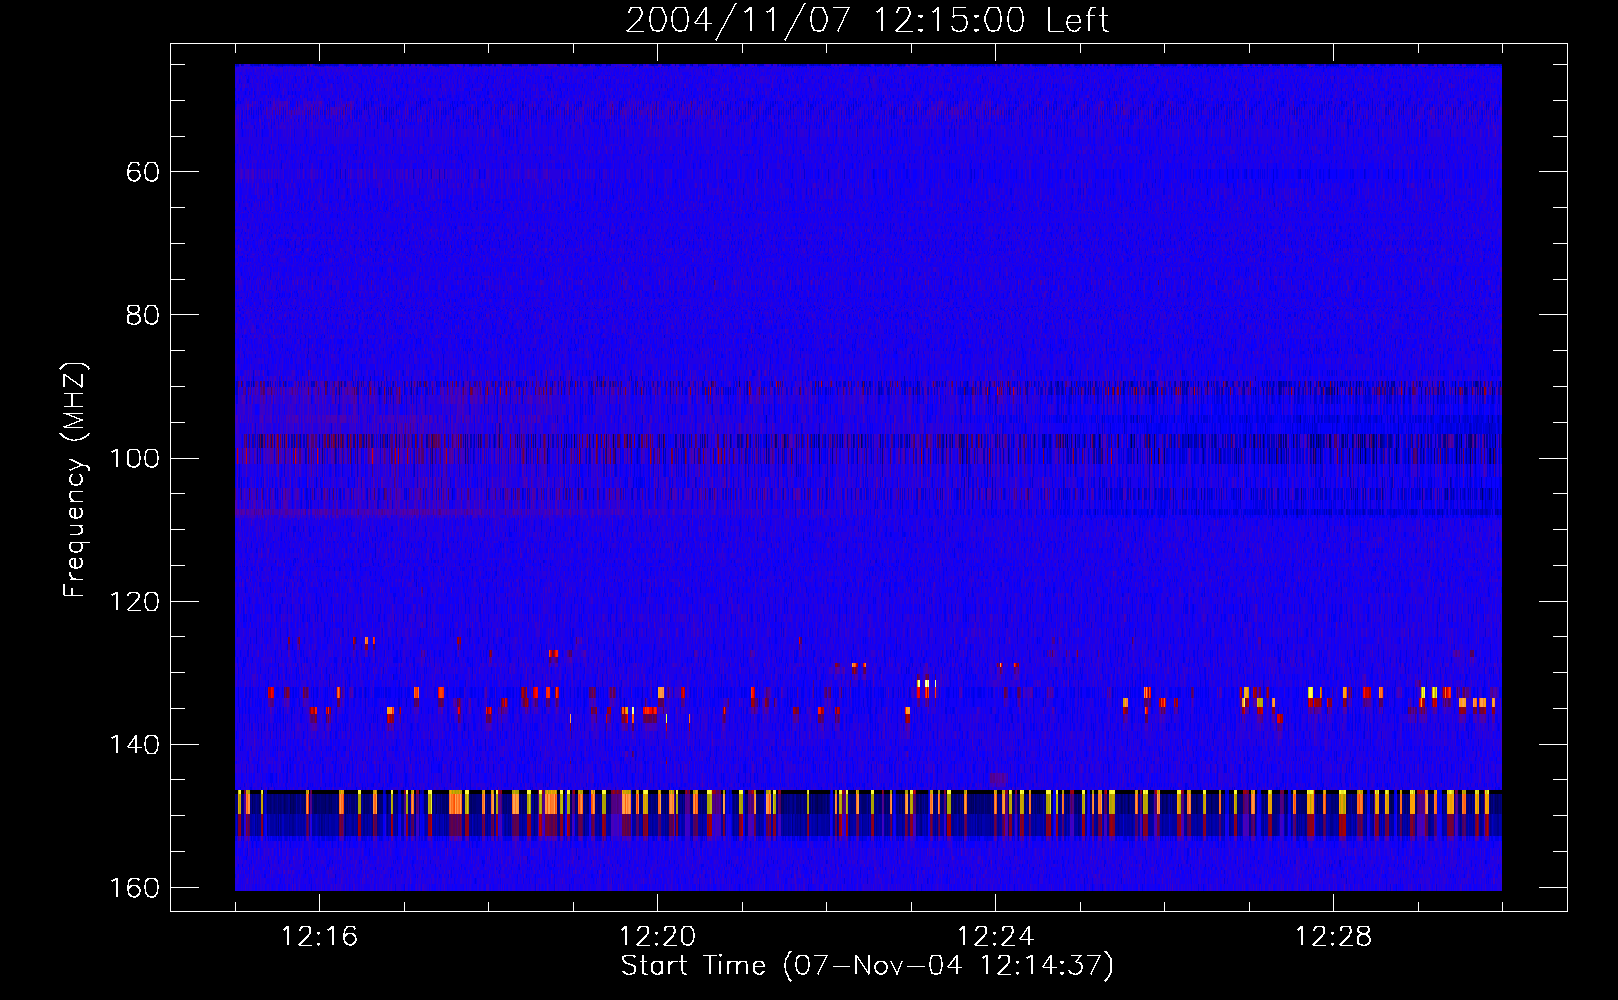
Task: Click the plot title "2004/11/07 12:15:00 Left"
Action: [x=867, y=20]
